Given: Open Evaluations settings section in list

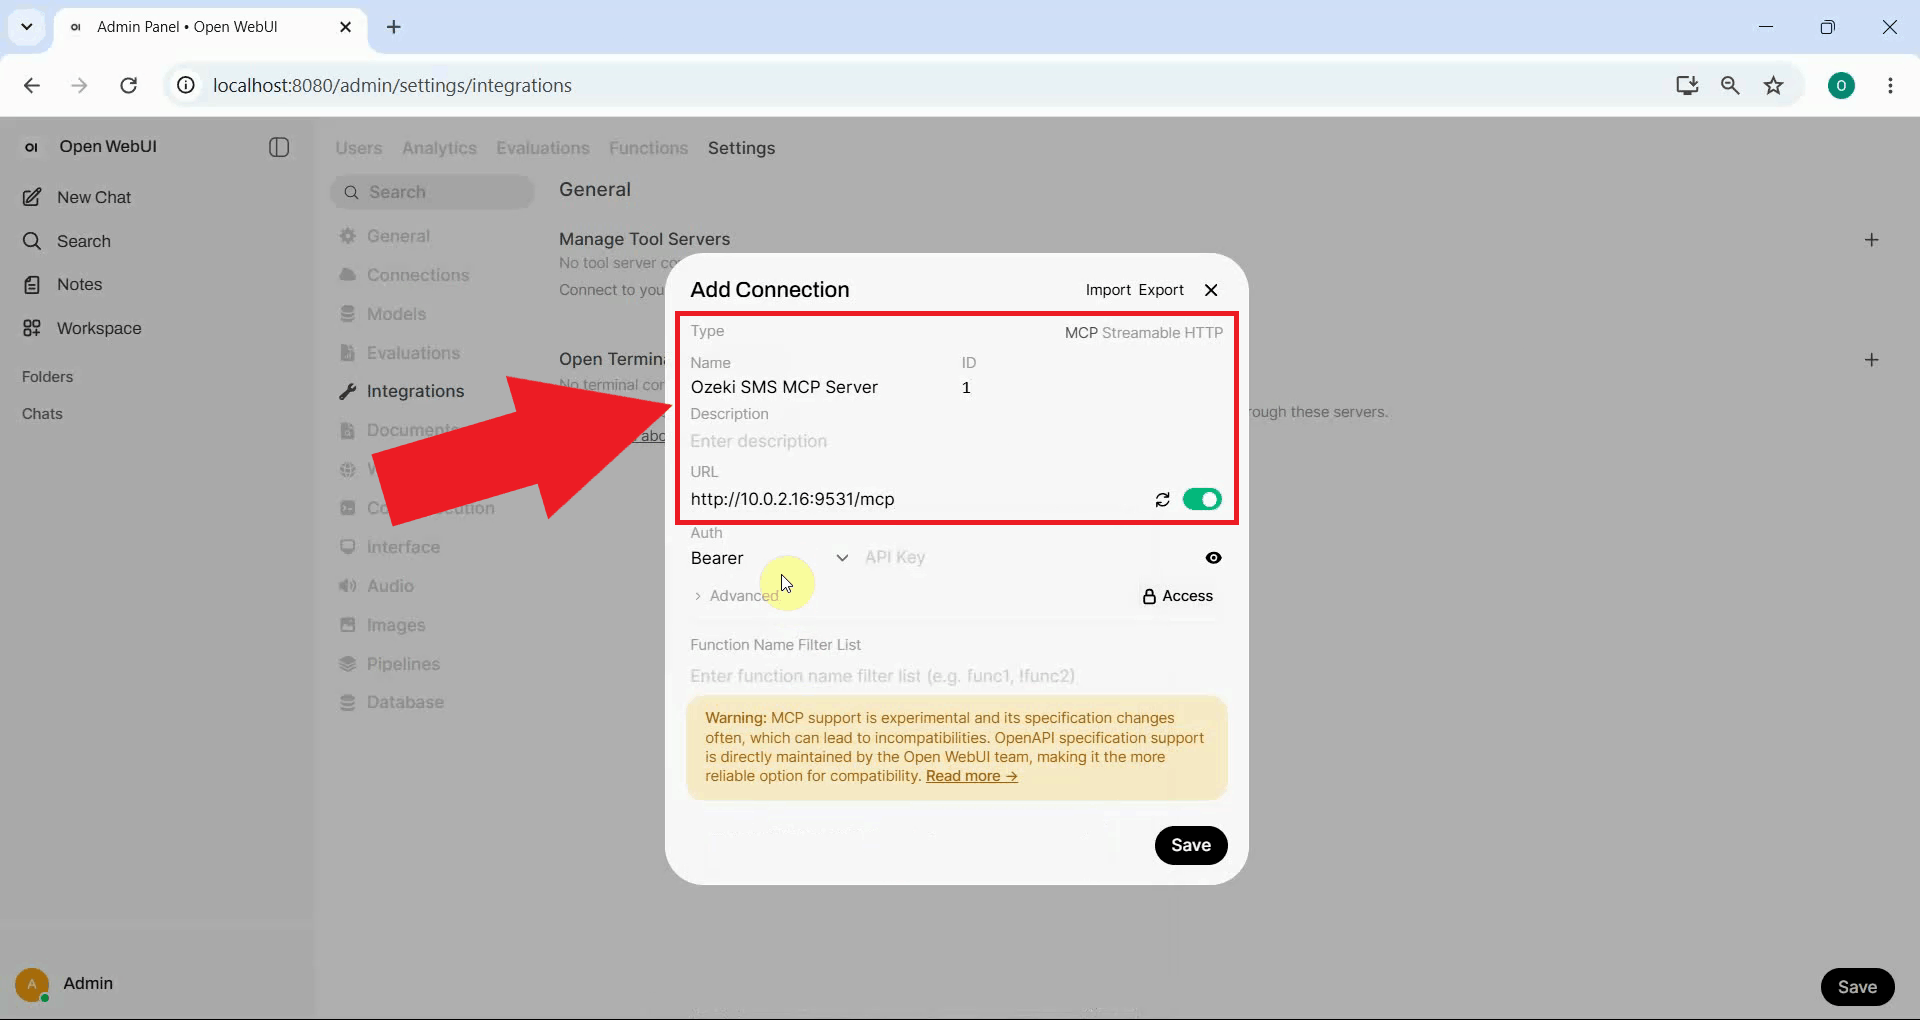Looking at the screenshot, I should (400, 353).
